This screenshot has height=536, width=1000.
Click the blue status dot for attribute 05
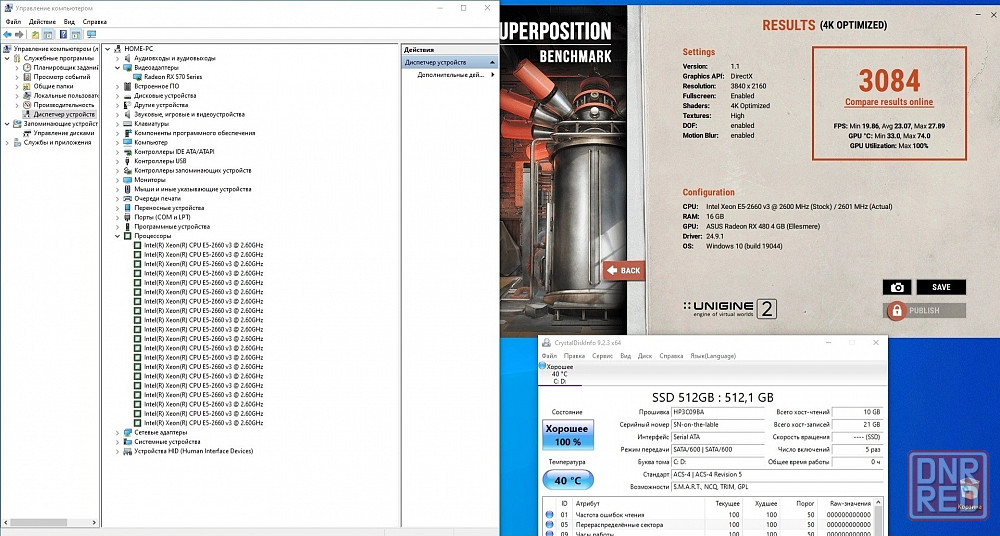click(549, 525)
